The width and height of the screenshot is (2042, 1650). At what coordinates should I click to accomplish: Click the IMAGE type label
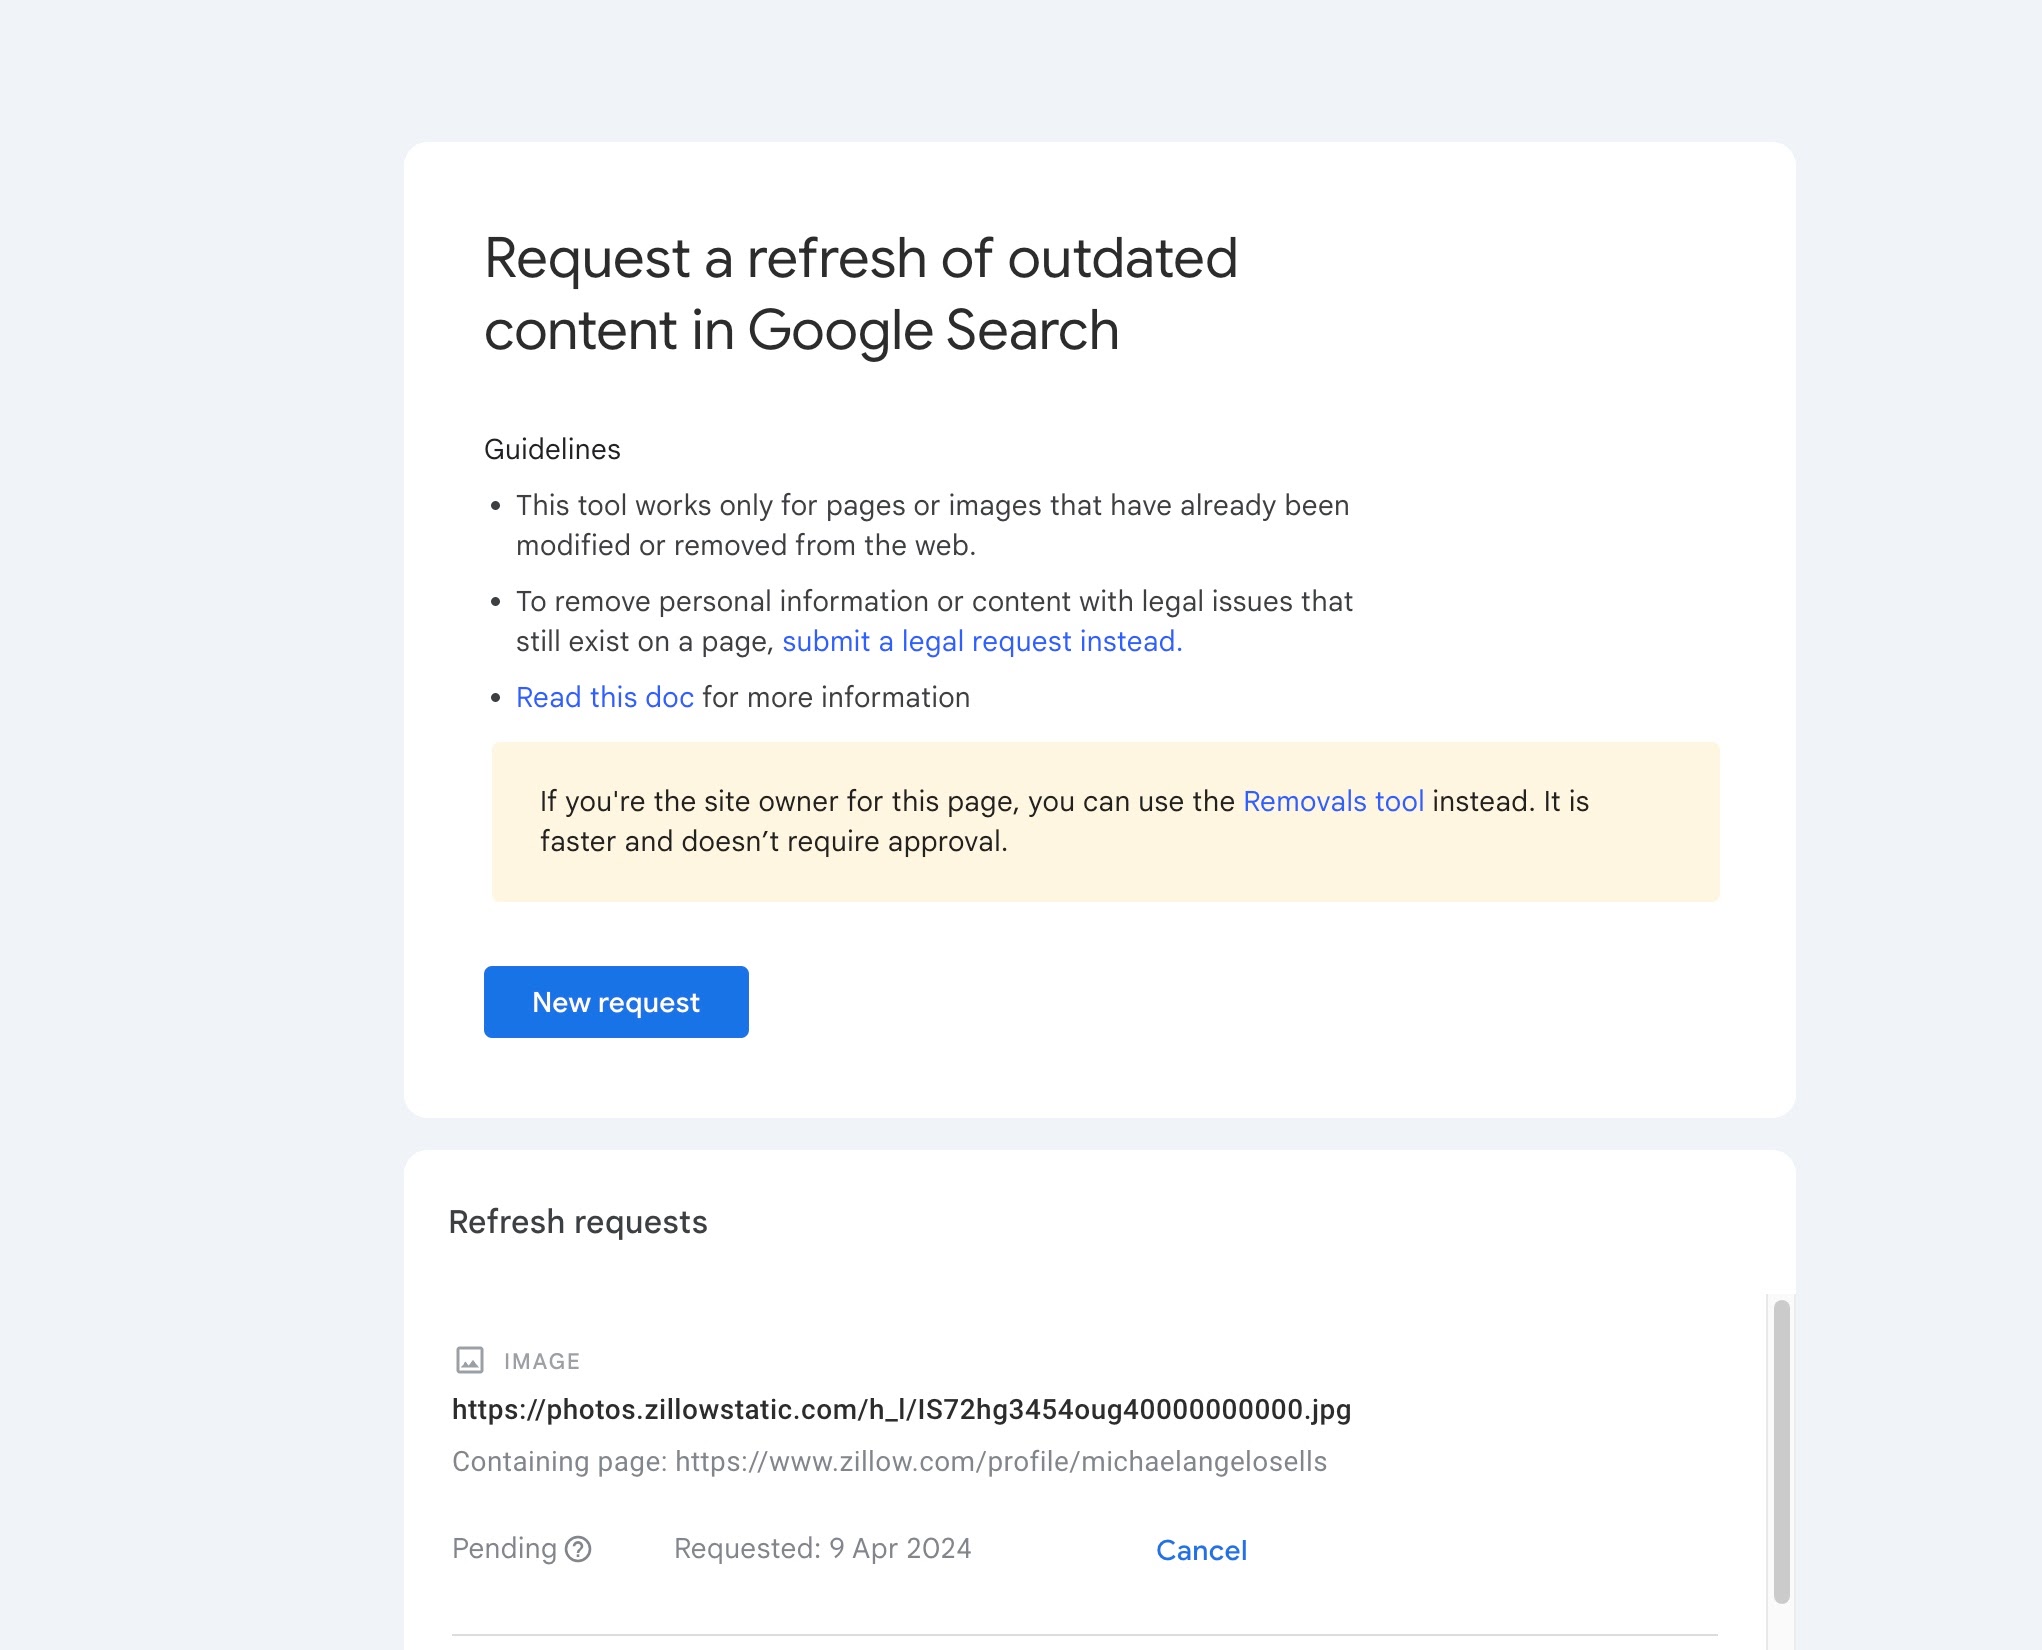coord(542,1361)
